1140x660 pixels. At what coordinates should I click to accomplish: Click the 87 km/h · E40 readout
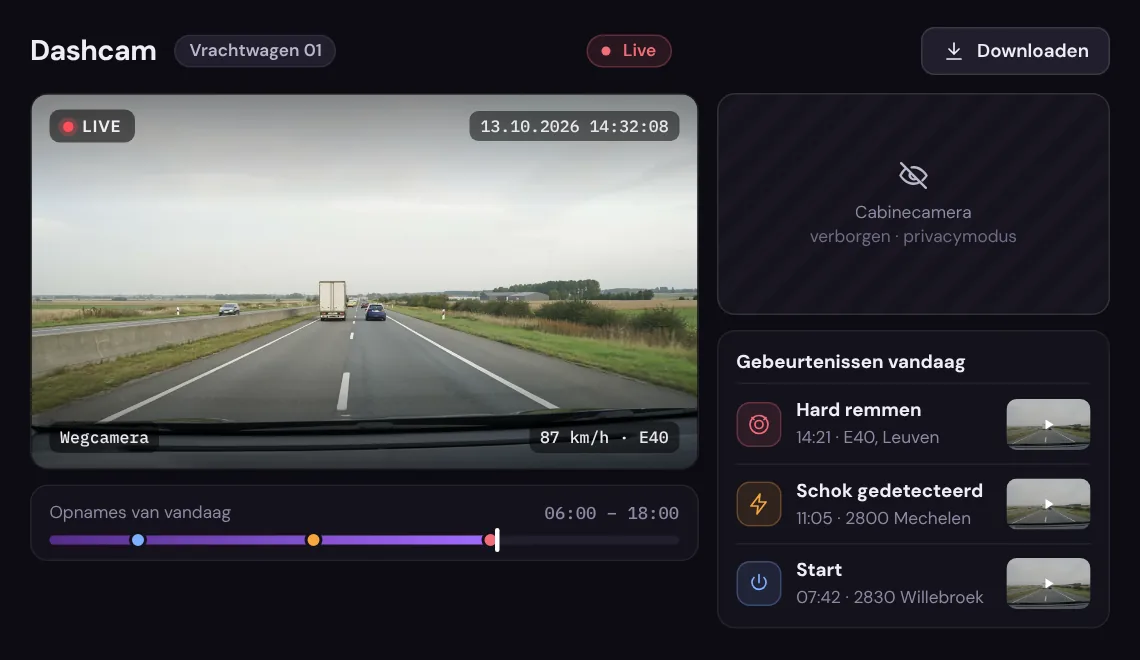pyautogui.click(x=604, y=438)
